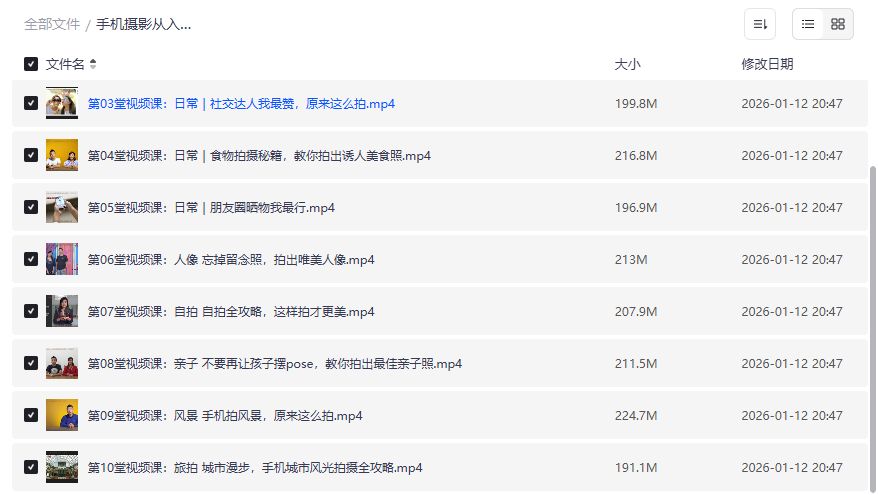The width and height of the screenshot is (878, 495).
Task: Click thumbnail of 第09堂视频课 file
Action: (x=62, y=415)
